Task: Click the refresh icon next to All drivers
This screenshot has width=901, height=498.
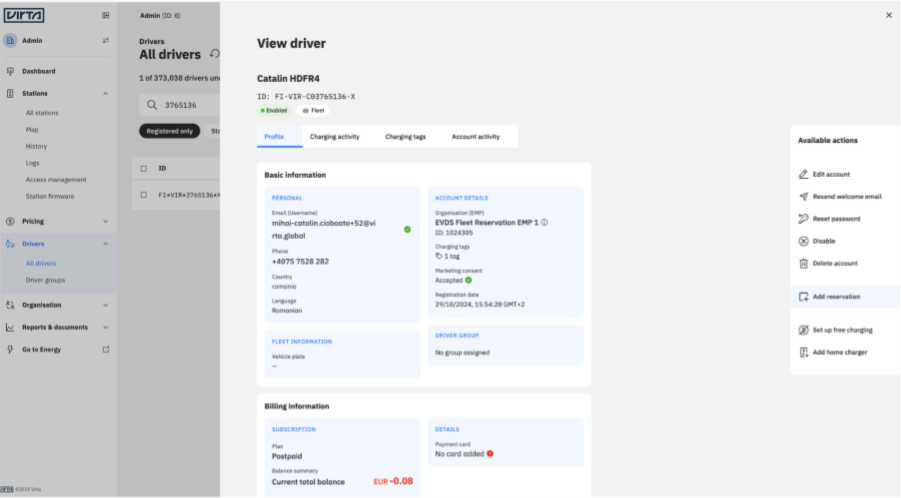Action: [215, 53]
